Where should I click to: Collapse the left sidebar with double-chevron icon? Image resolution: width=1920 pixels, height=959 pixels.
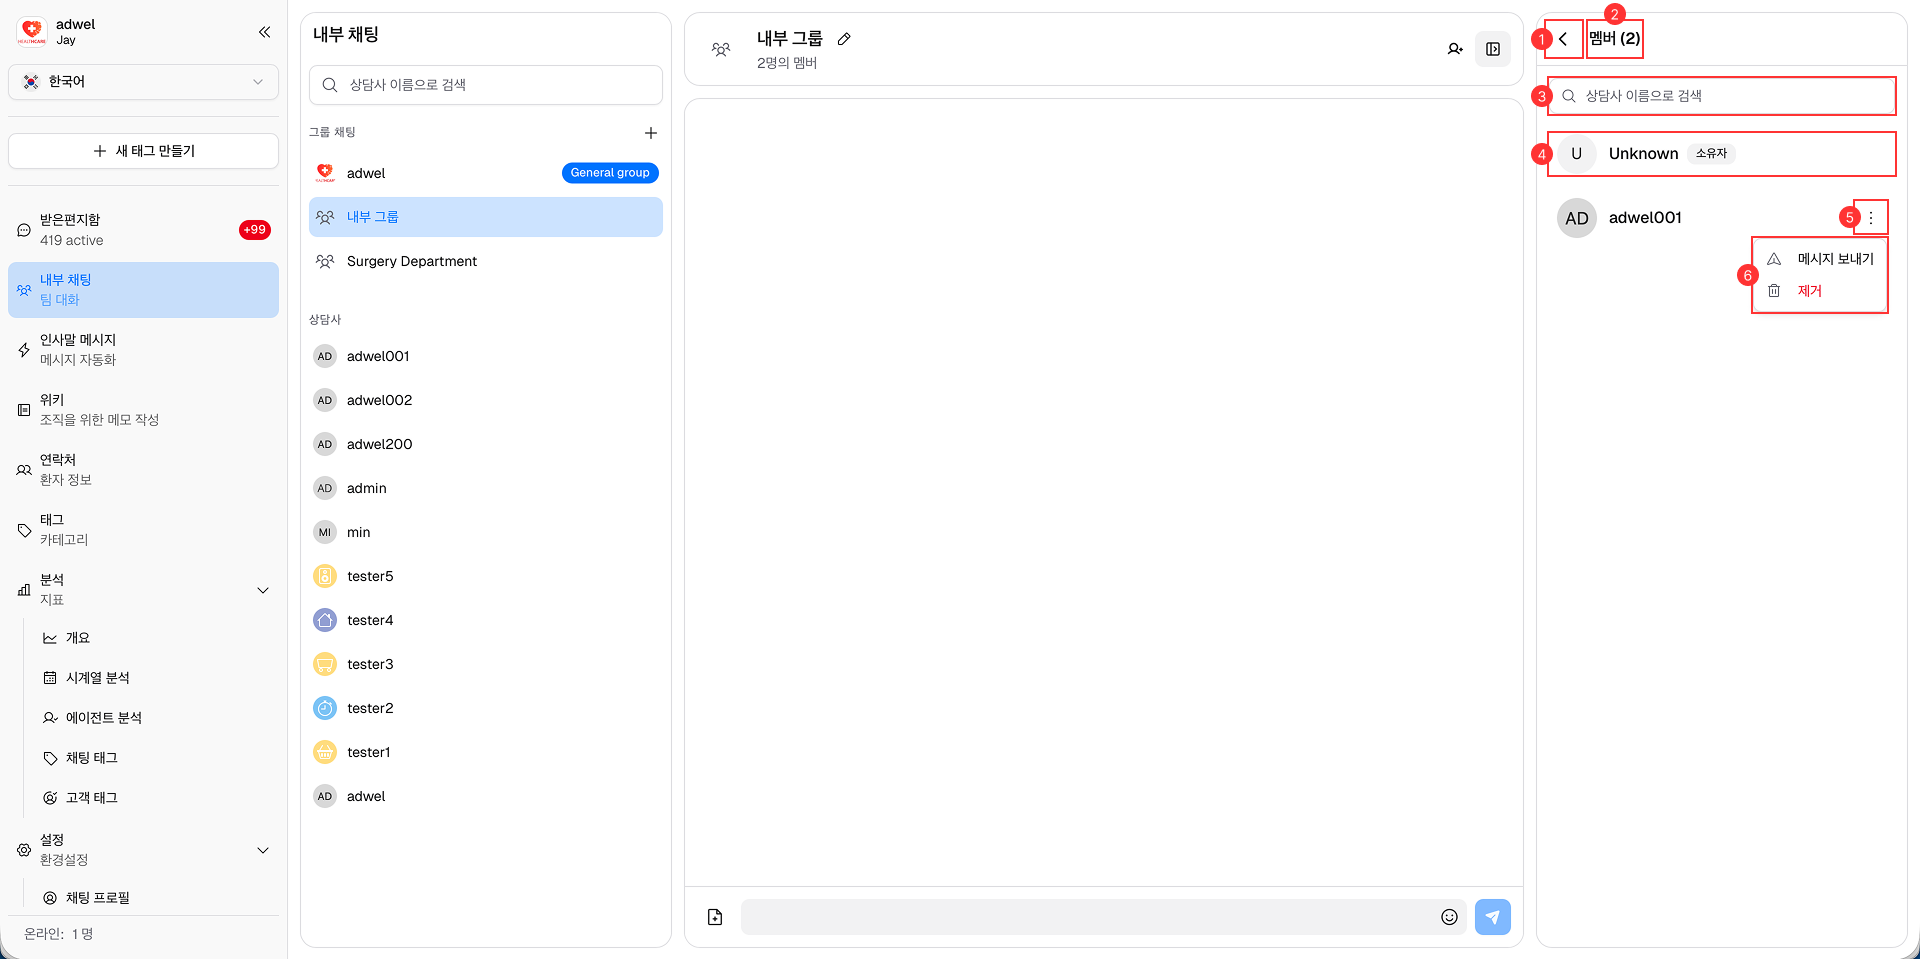tap(264, 32)
